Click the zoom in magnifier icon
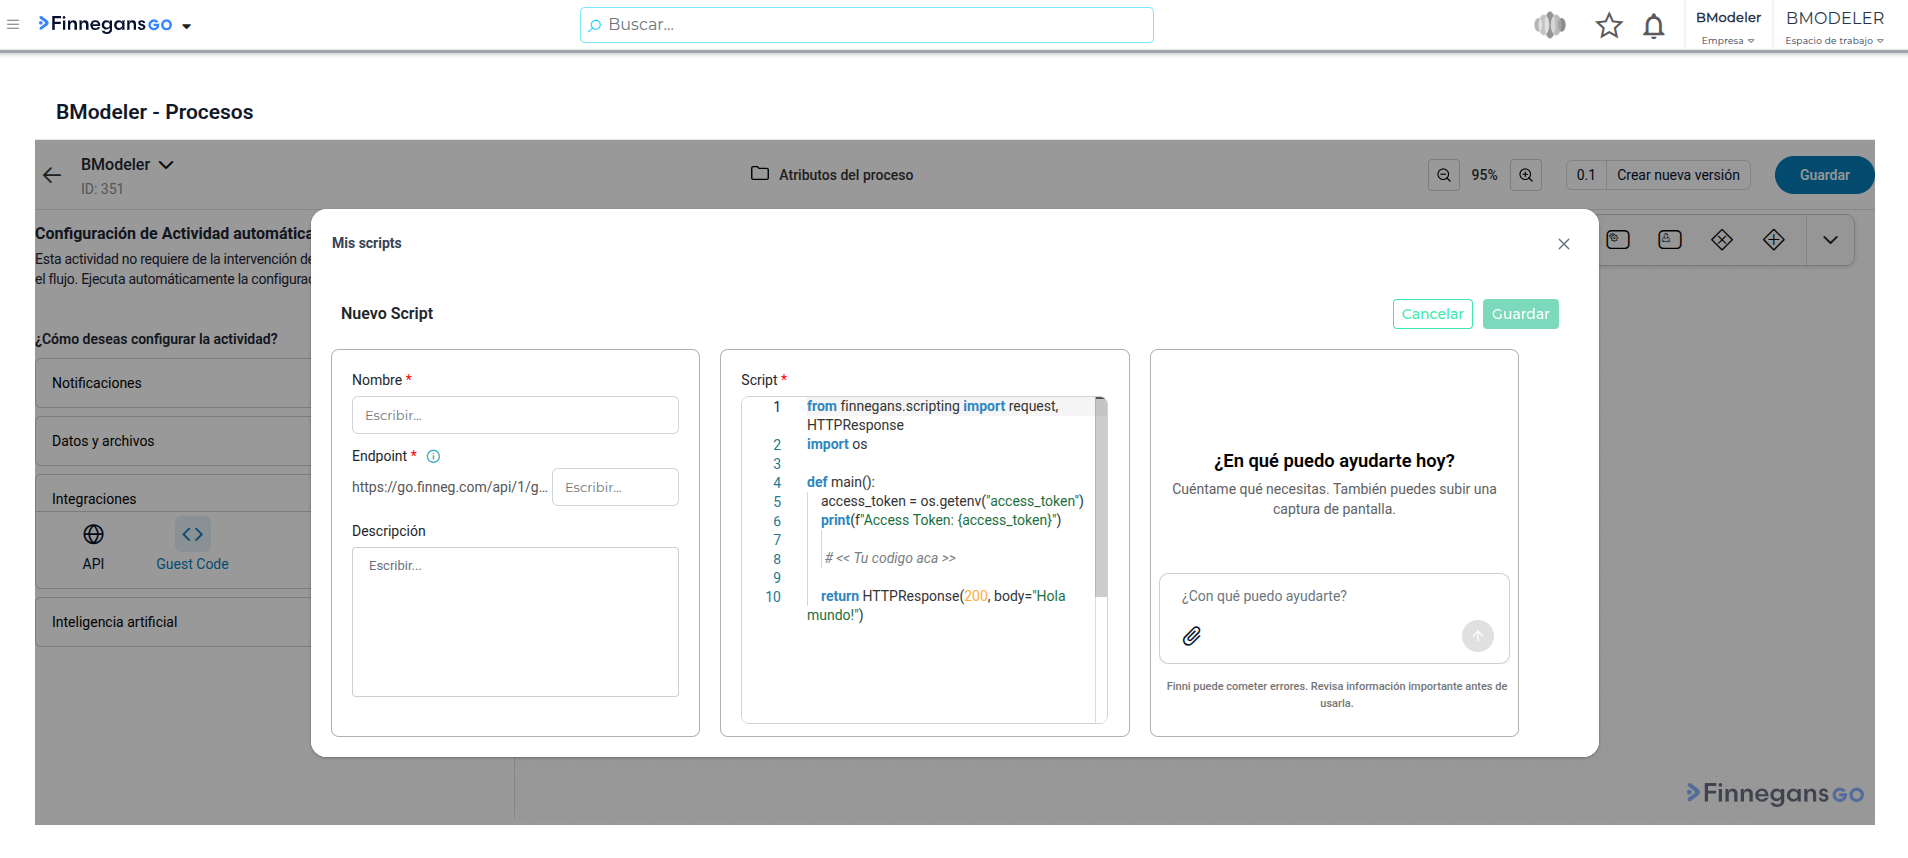Image resolution: width=1908 pixels, height=858 pixels. click(1526, 175)
